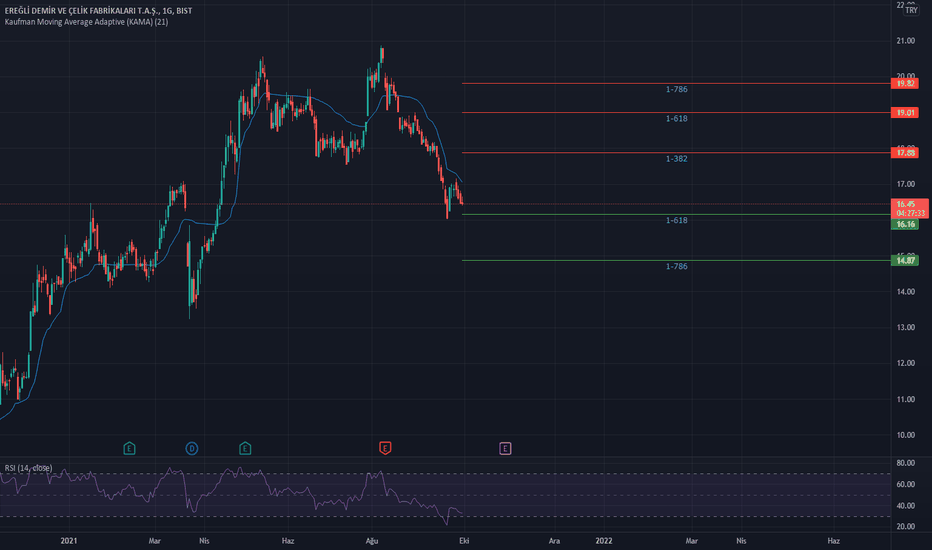Click the first green earnings E marker
Image resolution: width=932 pixels, height=550 pixels.
129,448
